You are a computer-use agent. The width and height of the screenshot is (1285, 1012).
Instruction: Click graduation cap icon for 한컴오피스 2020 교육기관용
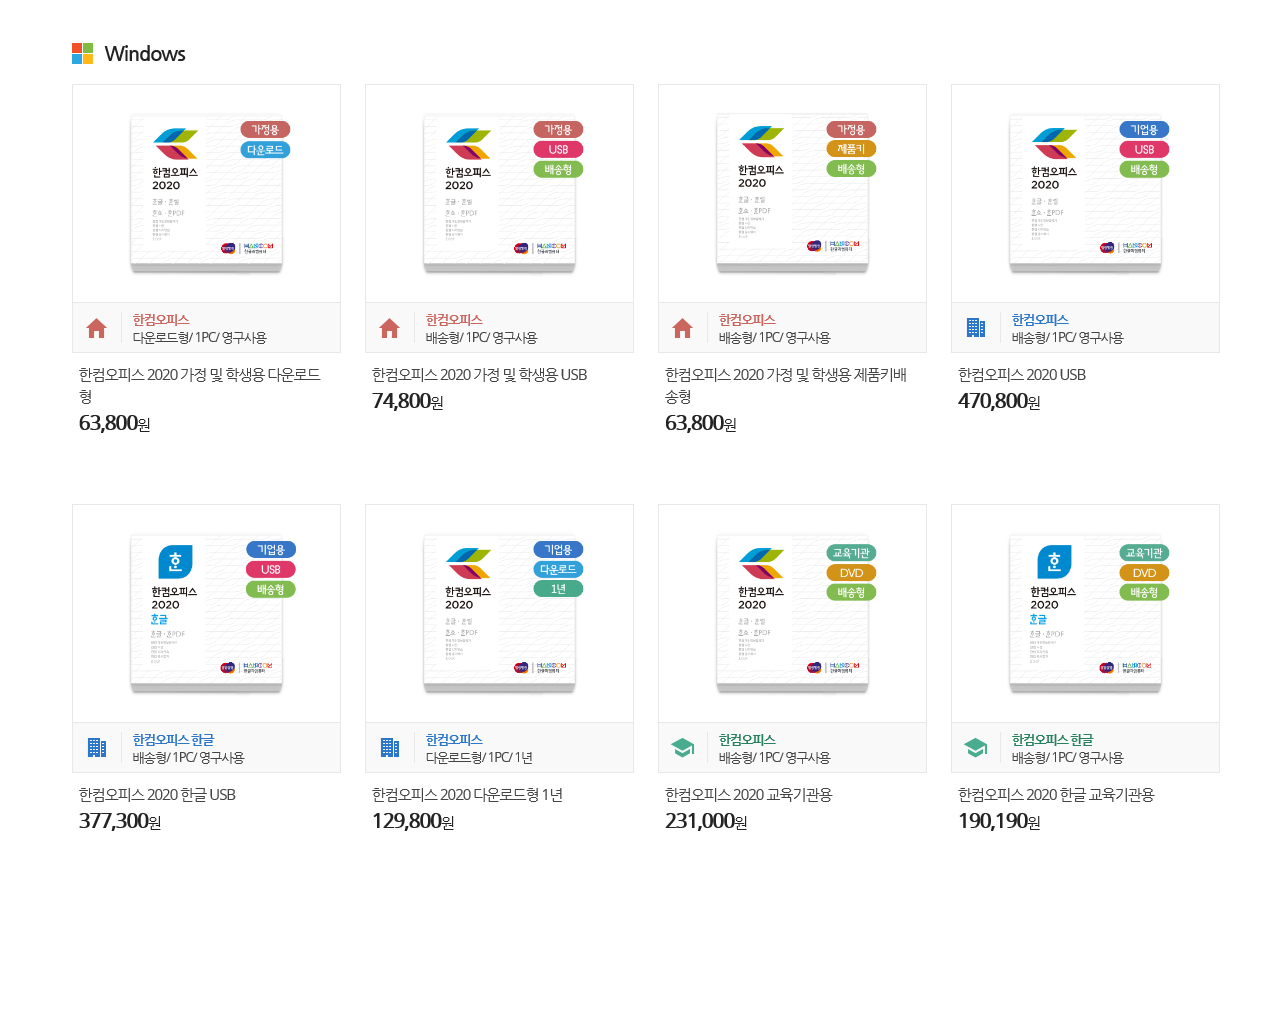(x=683, y=748)
